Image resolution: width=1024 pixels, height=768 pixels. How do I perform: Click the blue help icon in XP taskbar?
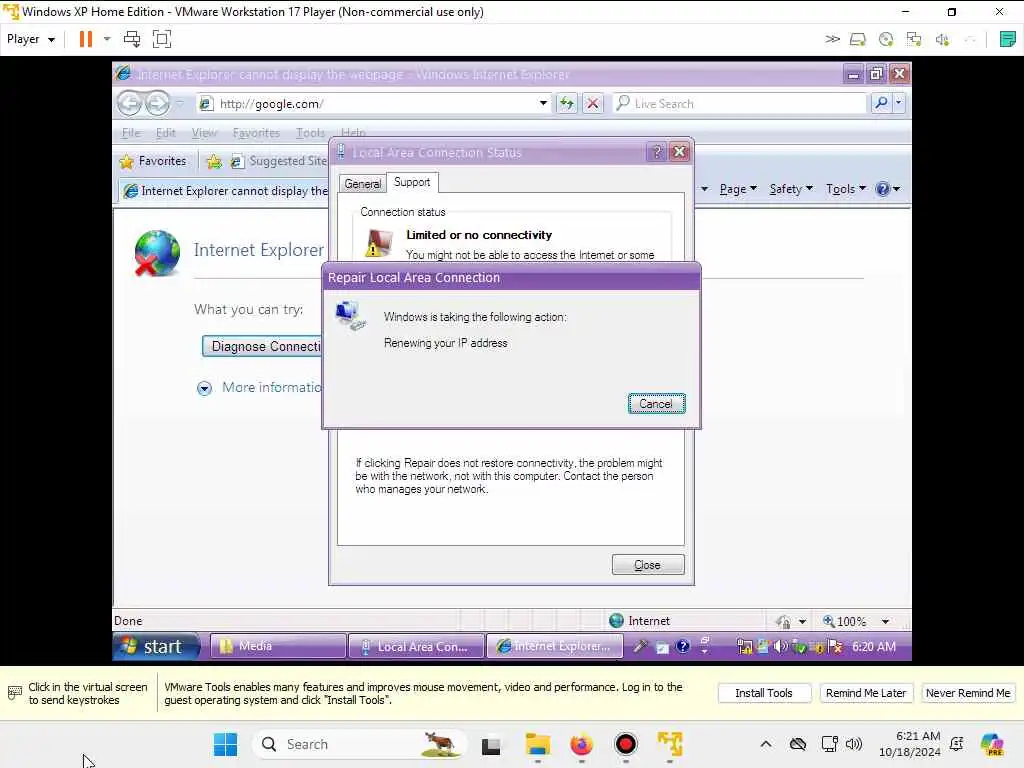coord(682,647)
